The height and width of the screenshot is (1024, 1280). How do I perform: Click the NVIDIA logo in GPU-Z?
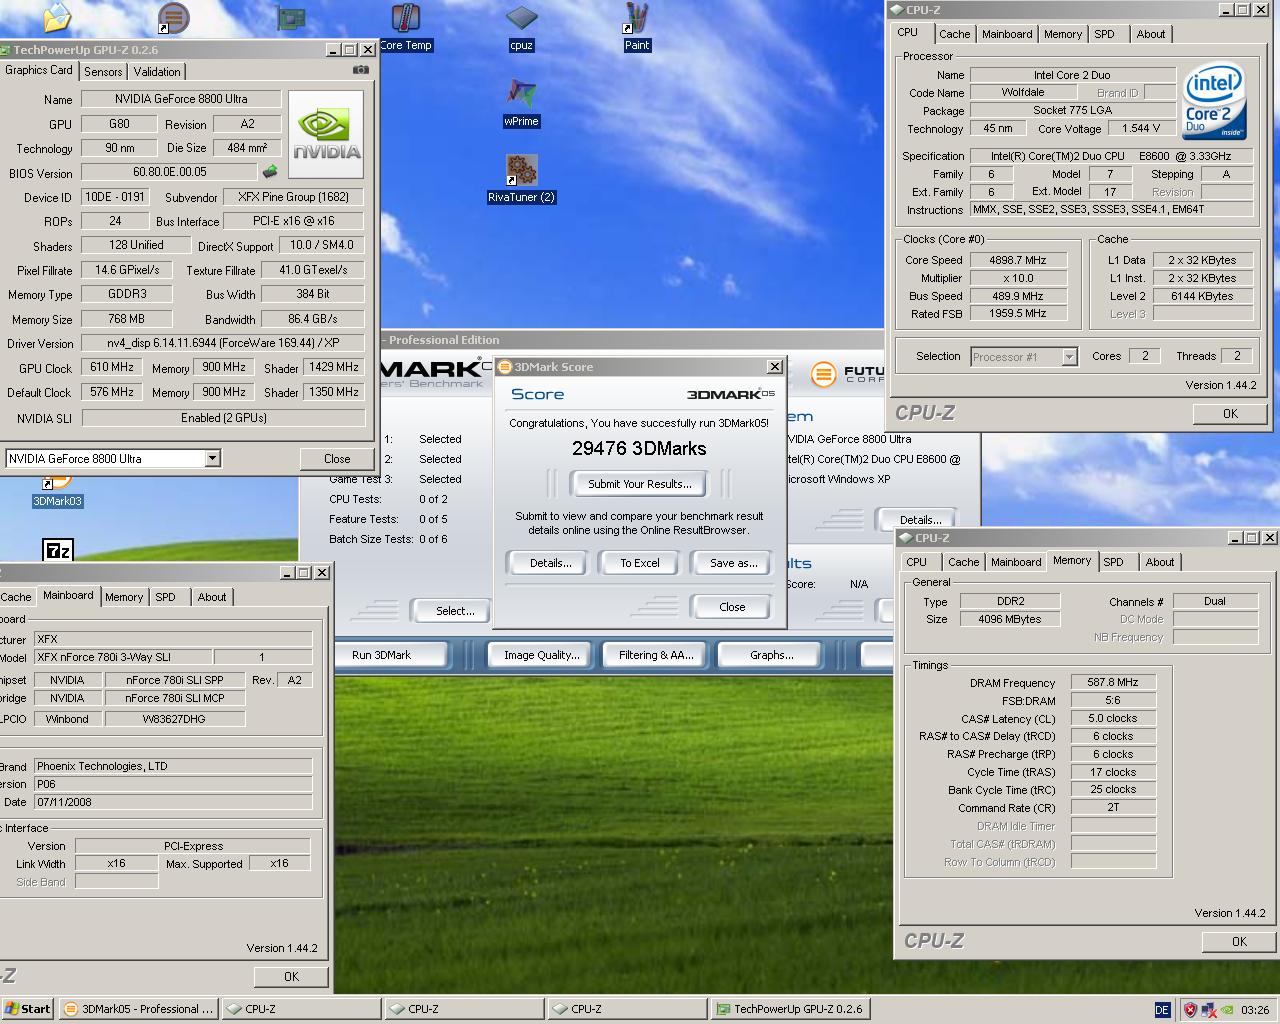326,134
